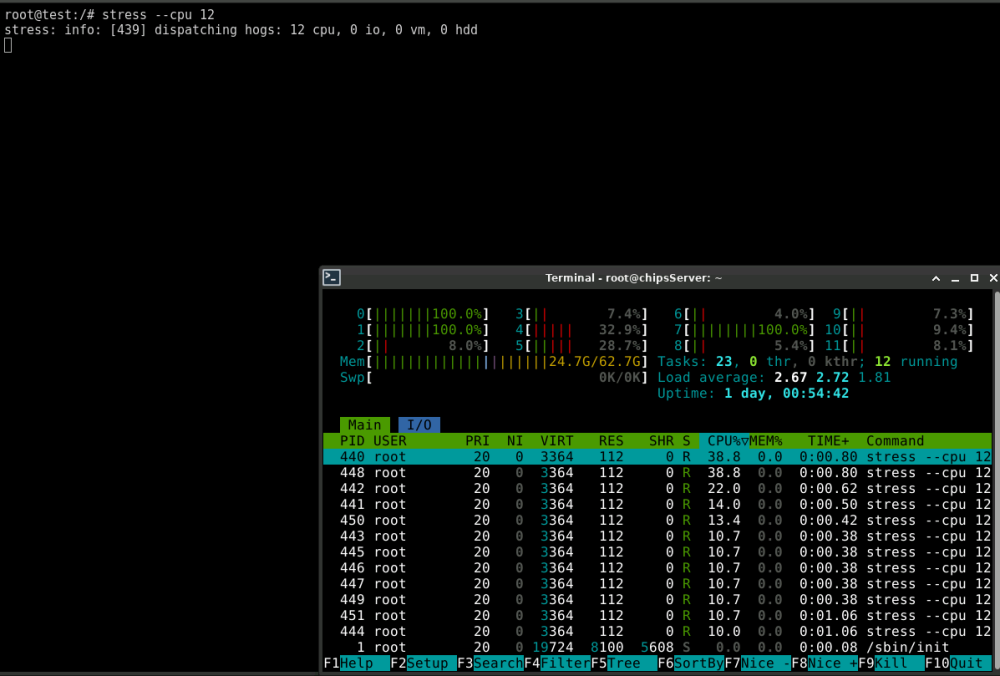The height and width of the screenshot is (676, 1000).
Task: Sort by the MEM% column header
Action: click(x=766, y=441)
